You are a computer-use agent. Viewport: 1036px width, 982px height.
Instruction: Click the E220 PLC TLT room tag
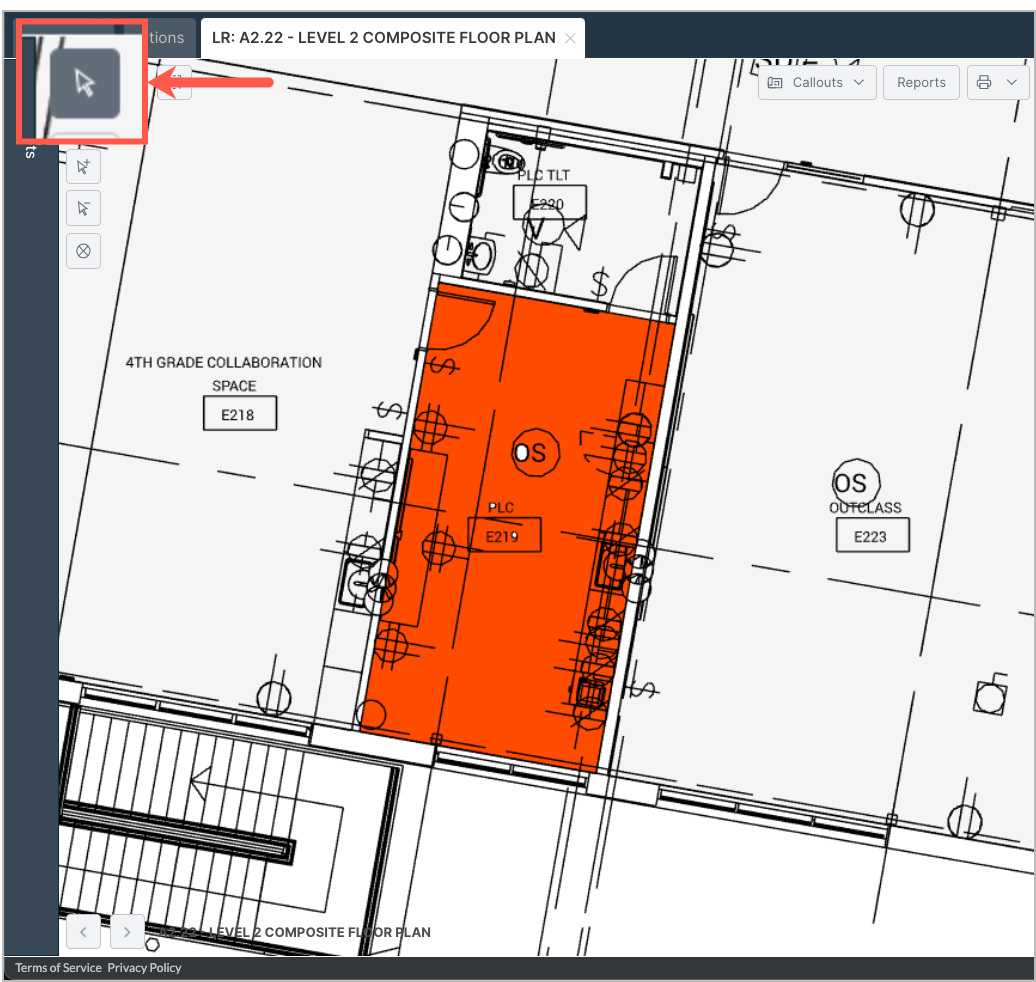point(549,203)
